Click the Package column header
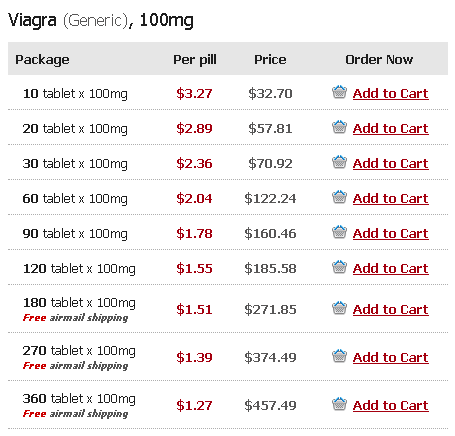Viewport: 455px width, 436px height. tap(42, 60)
